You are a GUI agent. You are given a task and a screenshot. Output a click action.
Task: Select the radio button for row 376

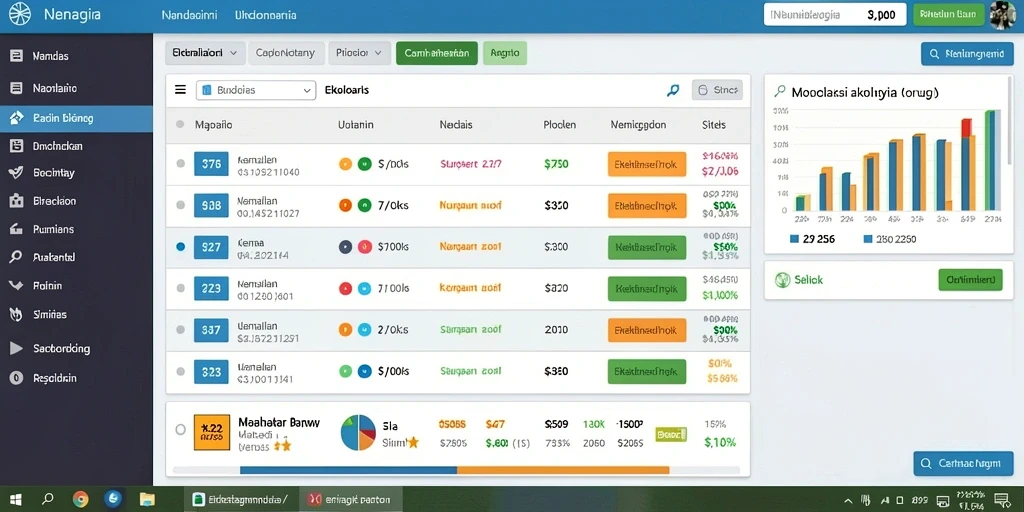[181, 164]
